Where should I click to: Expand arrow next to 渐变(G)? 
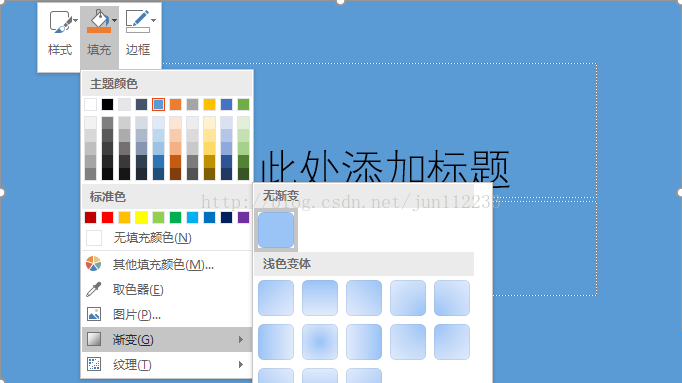pos(241,340)
